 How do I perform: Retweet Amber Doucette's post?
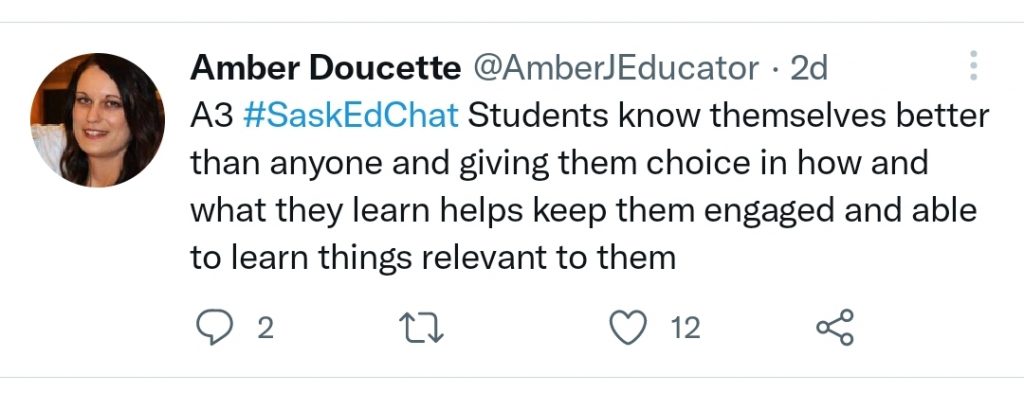point(422,327)
